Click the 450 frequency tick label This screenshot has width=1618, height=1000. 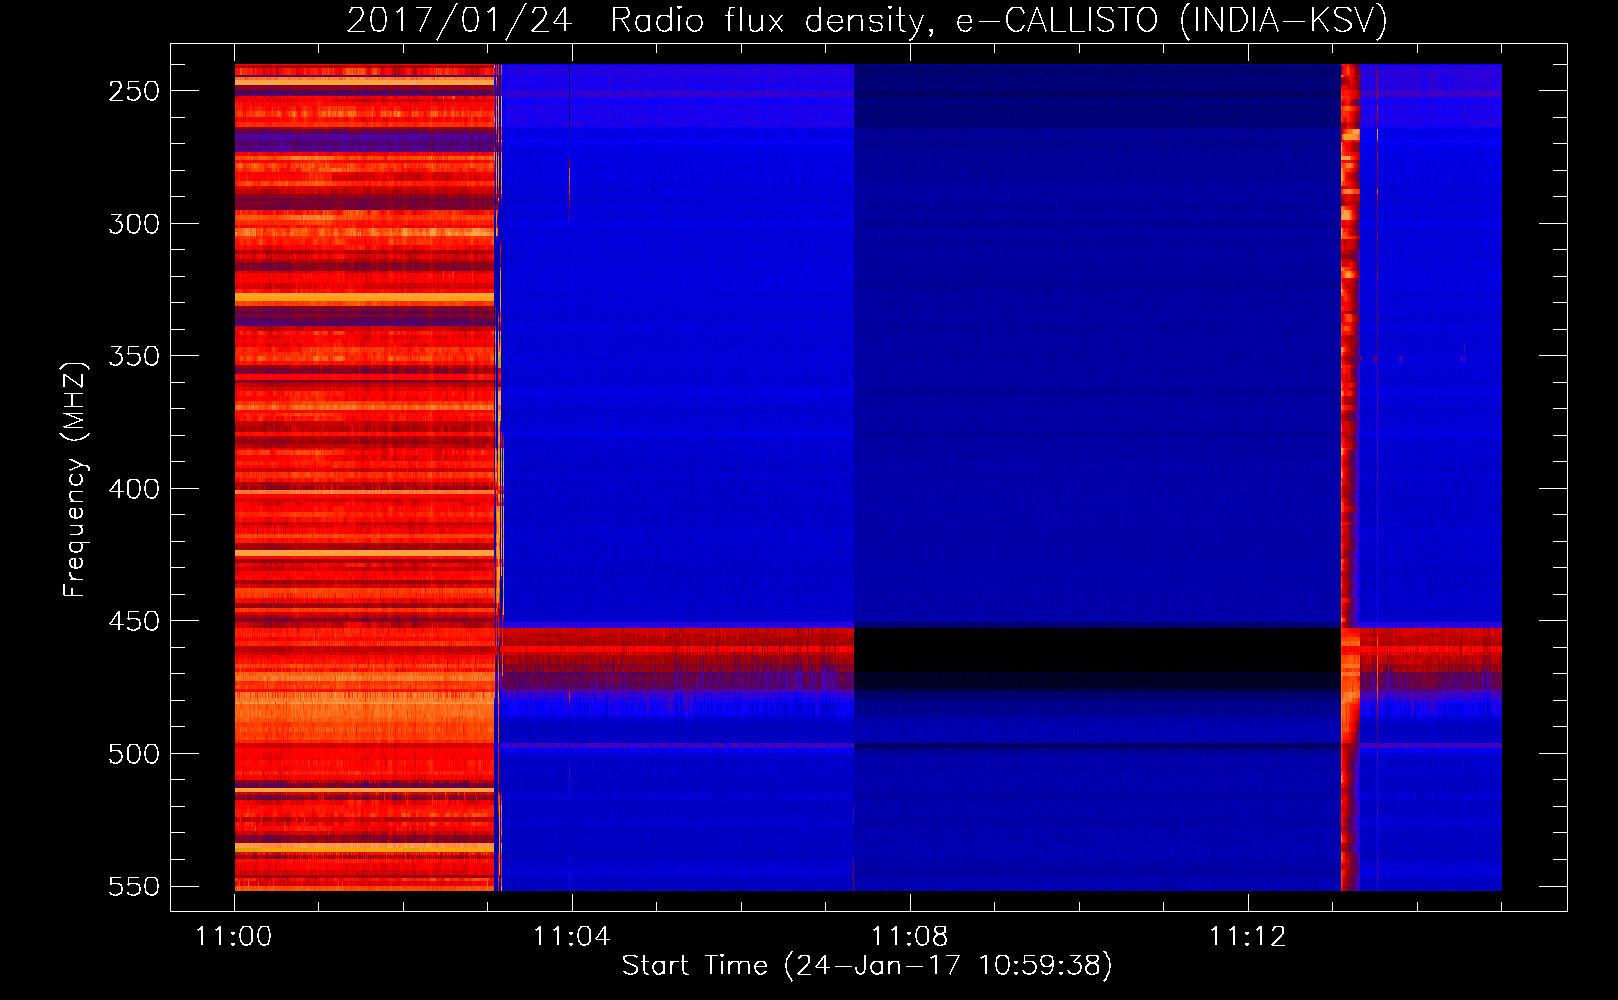(134, 621)
